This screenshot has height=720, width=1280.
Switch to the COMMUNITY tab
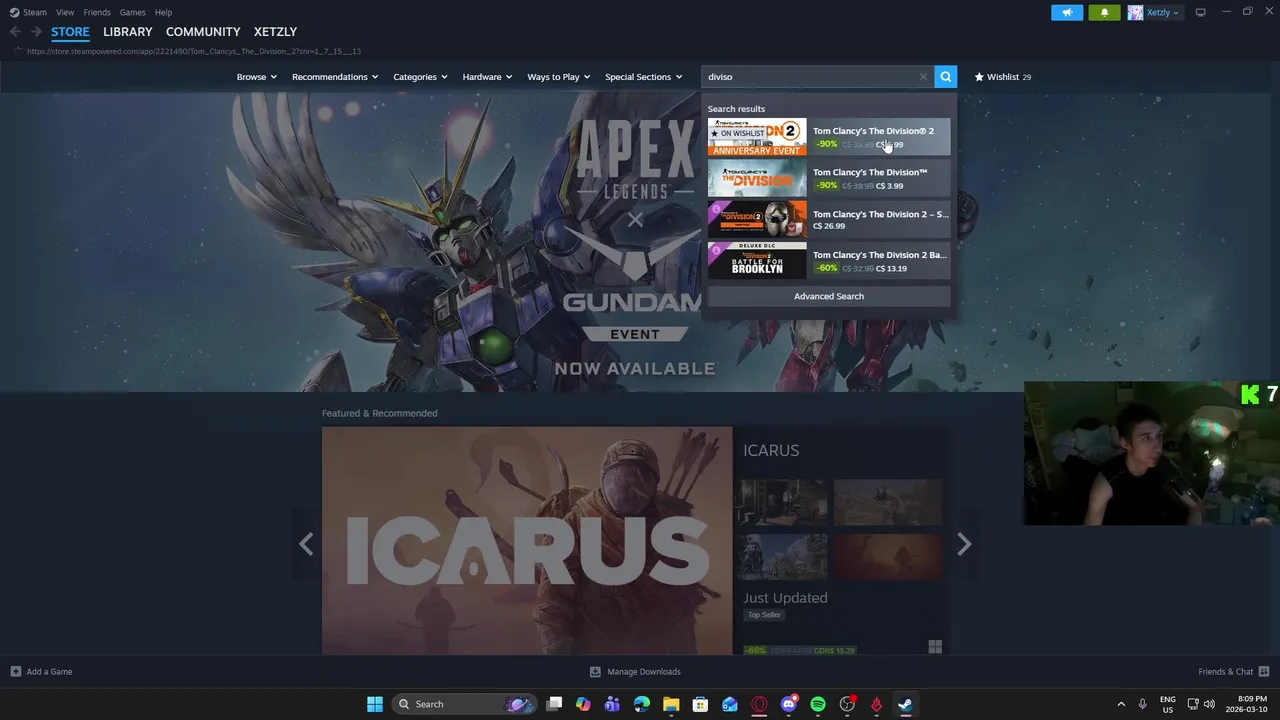click(x=203, y=32)
